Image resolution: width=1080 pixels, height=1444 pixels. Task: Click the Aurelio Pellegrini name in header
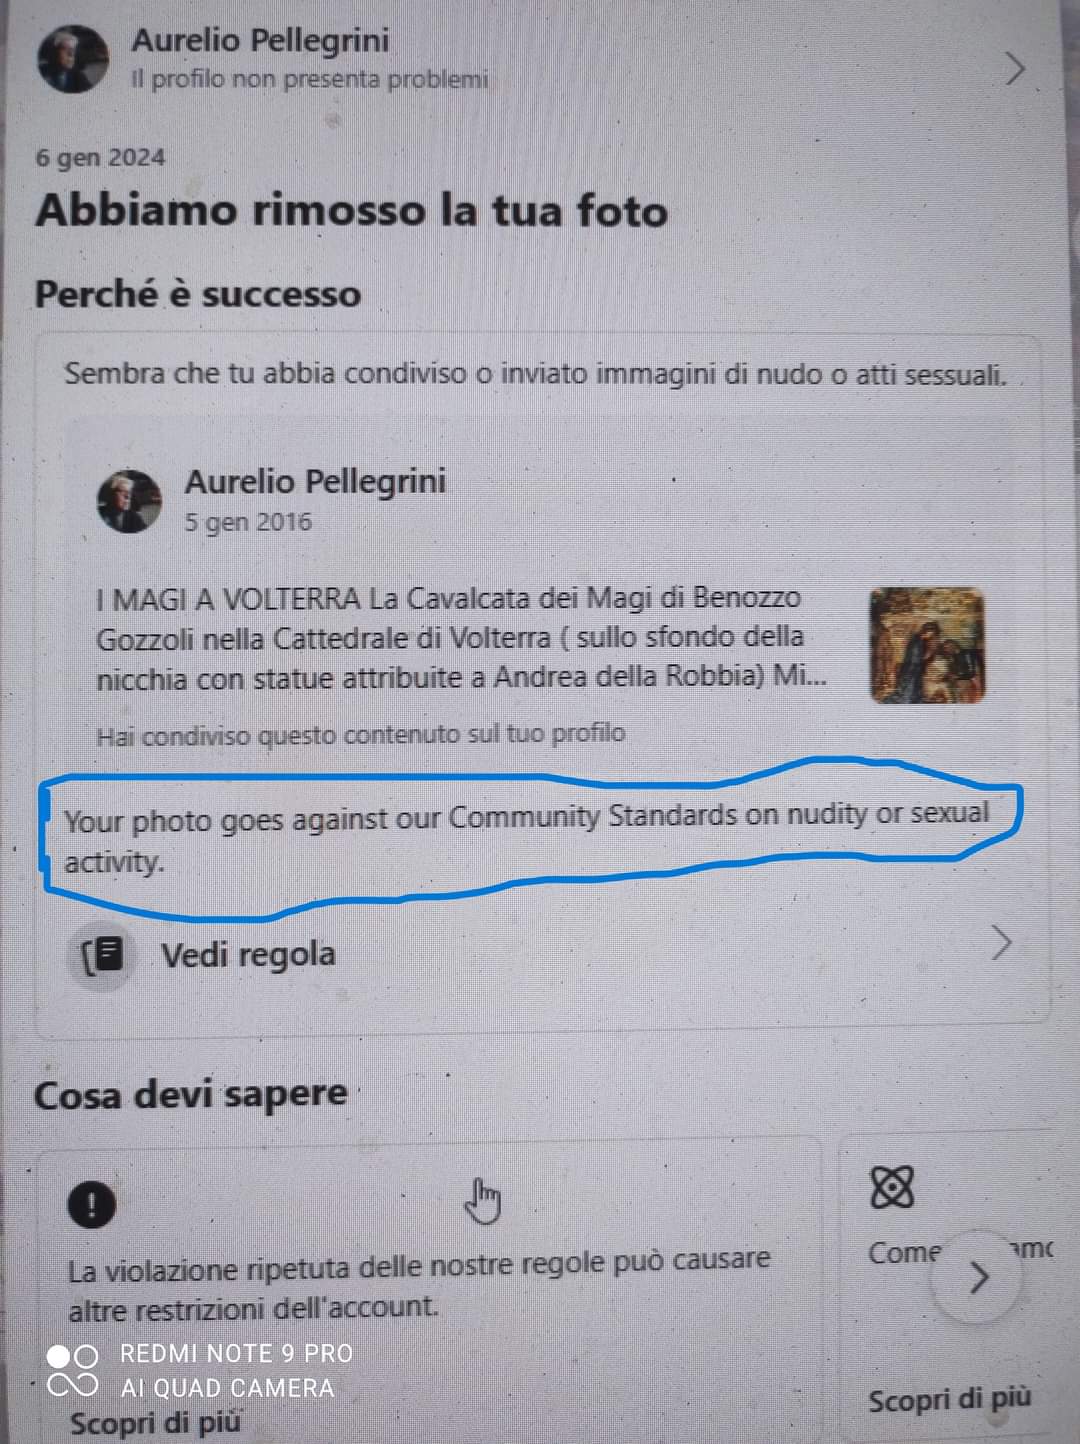(x=260, y=40)
